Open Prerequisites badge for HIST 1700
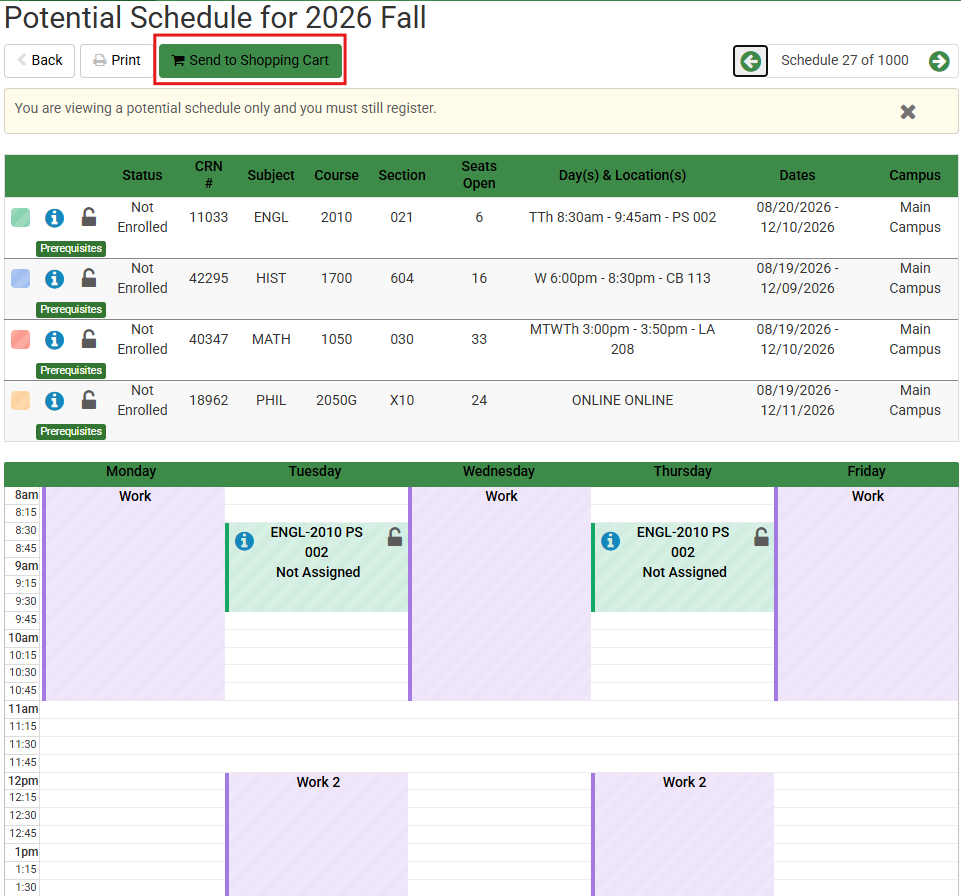Screen dimensions: 961x896 (x=71, y=309)
